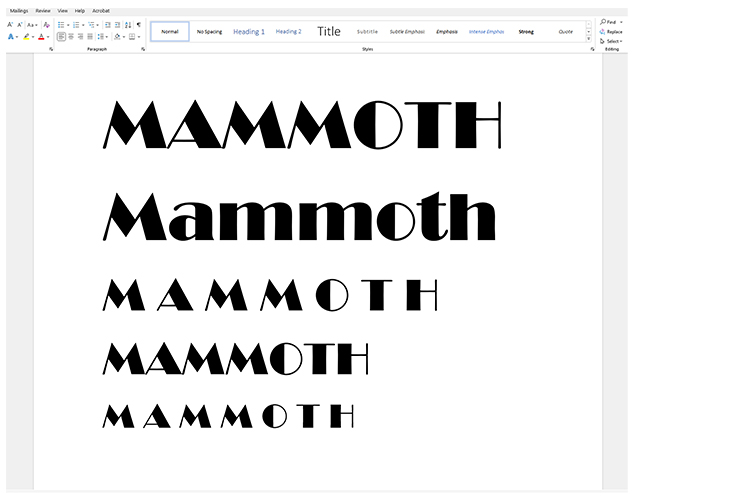Expand the Find dropdown arrow

point(621,21)
